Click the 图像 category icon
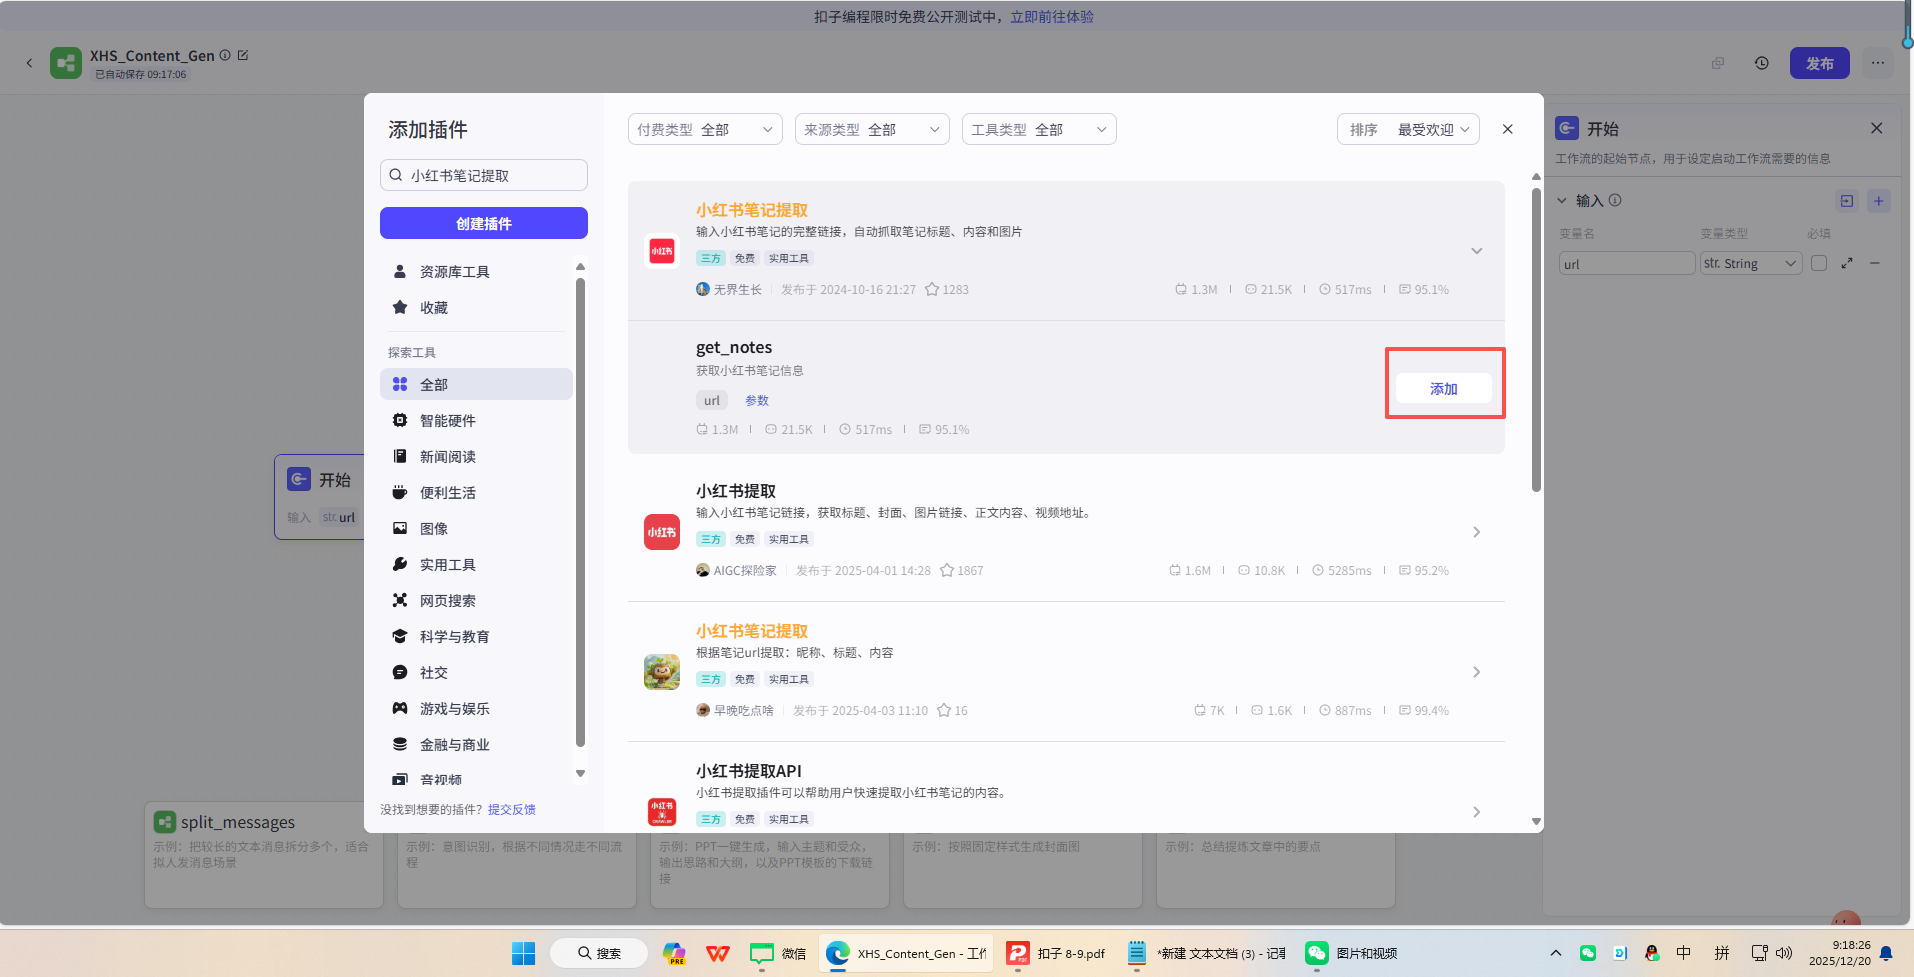 [400, 528]
